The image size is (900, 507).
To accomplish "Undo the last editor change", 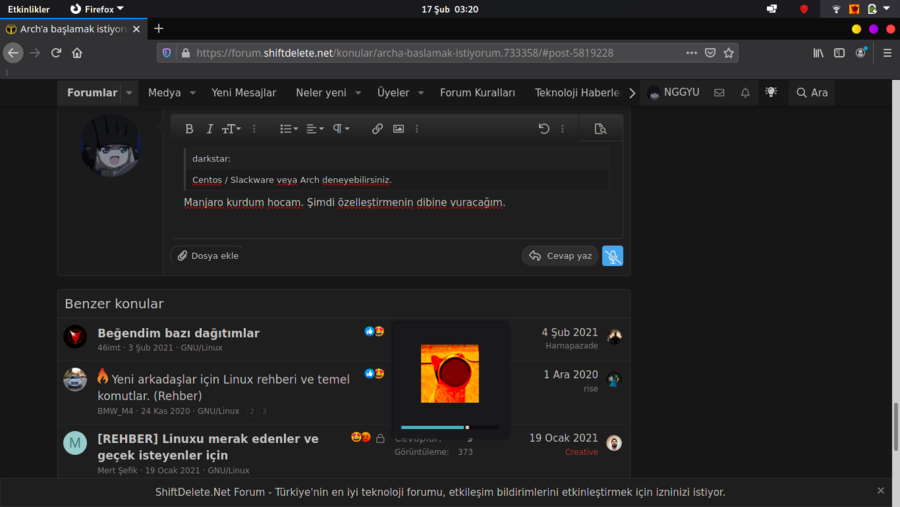I will click(x=544, y=129).
